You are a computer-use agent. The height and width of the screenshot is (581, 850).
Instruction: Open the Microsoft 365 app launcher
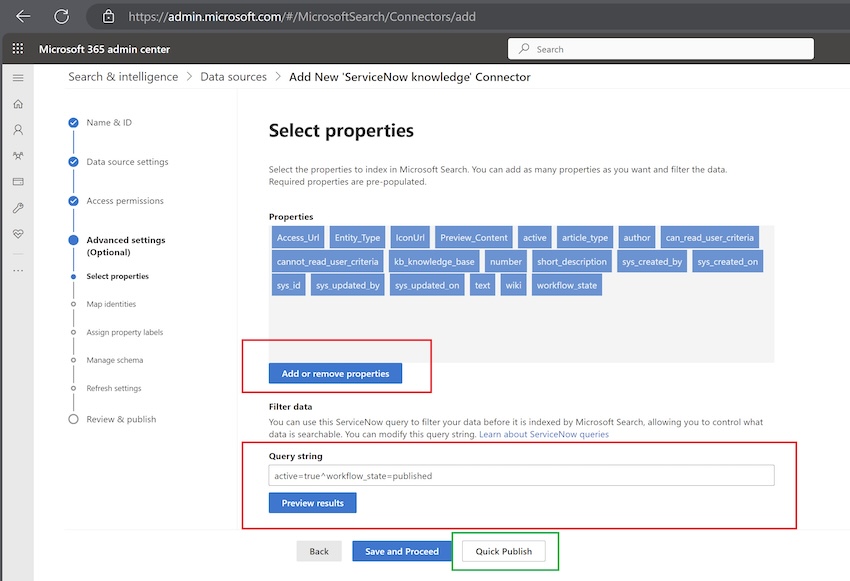pos(16,47)
